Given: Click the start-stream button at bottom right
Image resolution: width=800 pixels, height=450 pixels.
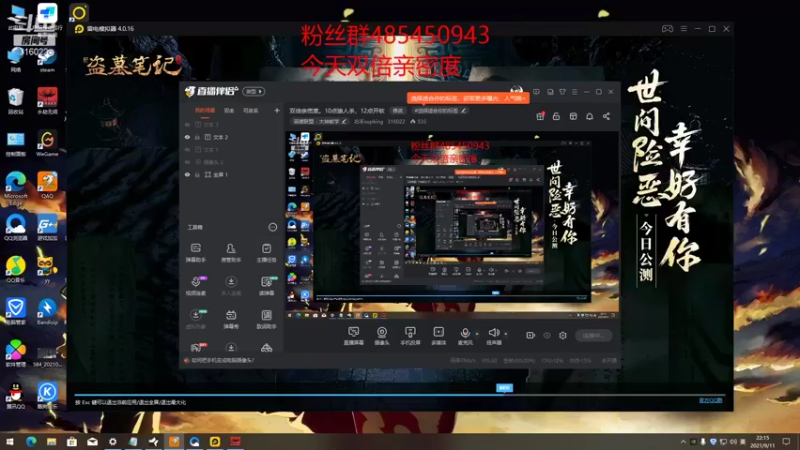Looking at the screenshot, I should (x=593, y=335).
